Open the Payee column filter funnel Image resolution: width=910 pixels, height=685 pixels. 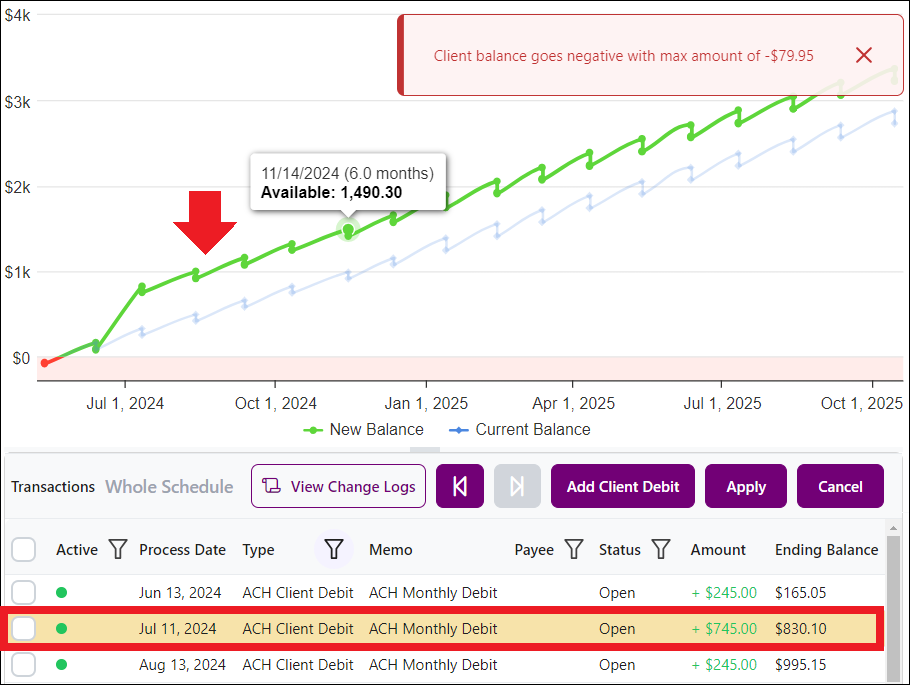(x=573, y=549)
